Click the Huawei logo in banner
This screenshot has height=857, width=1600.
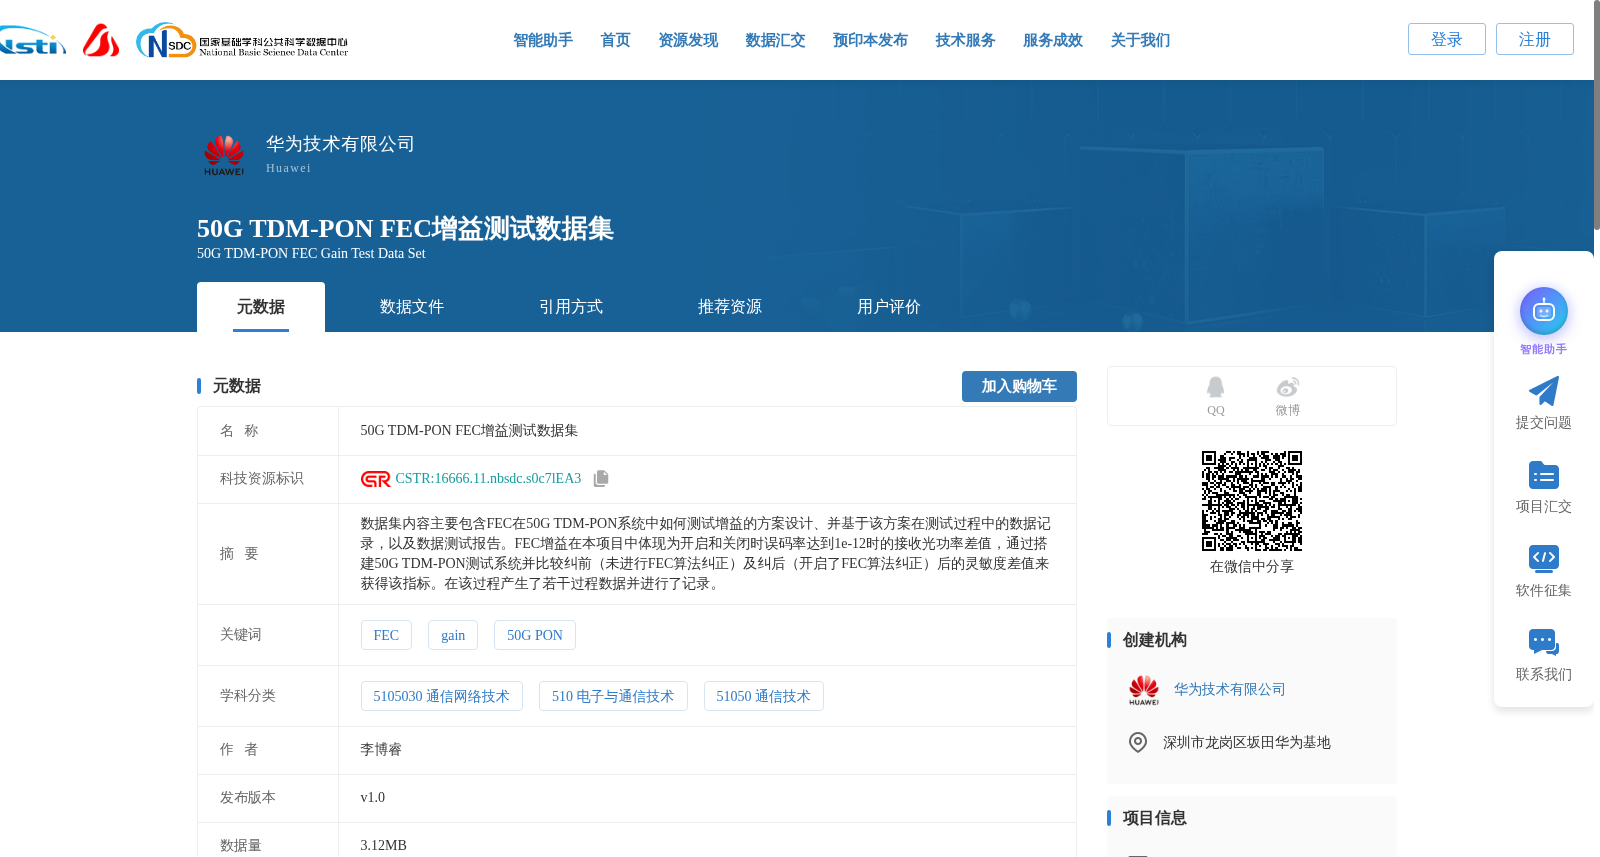click(224, 155)
